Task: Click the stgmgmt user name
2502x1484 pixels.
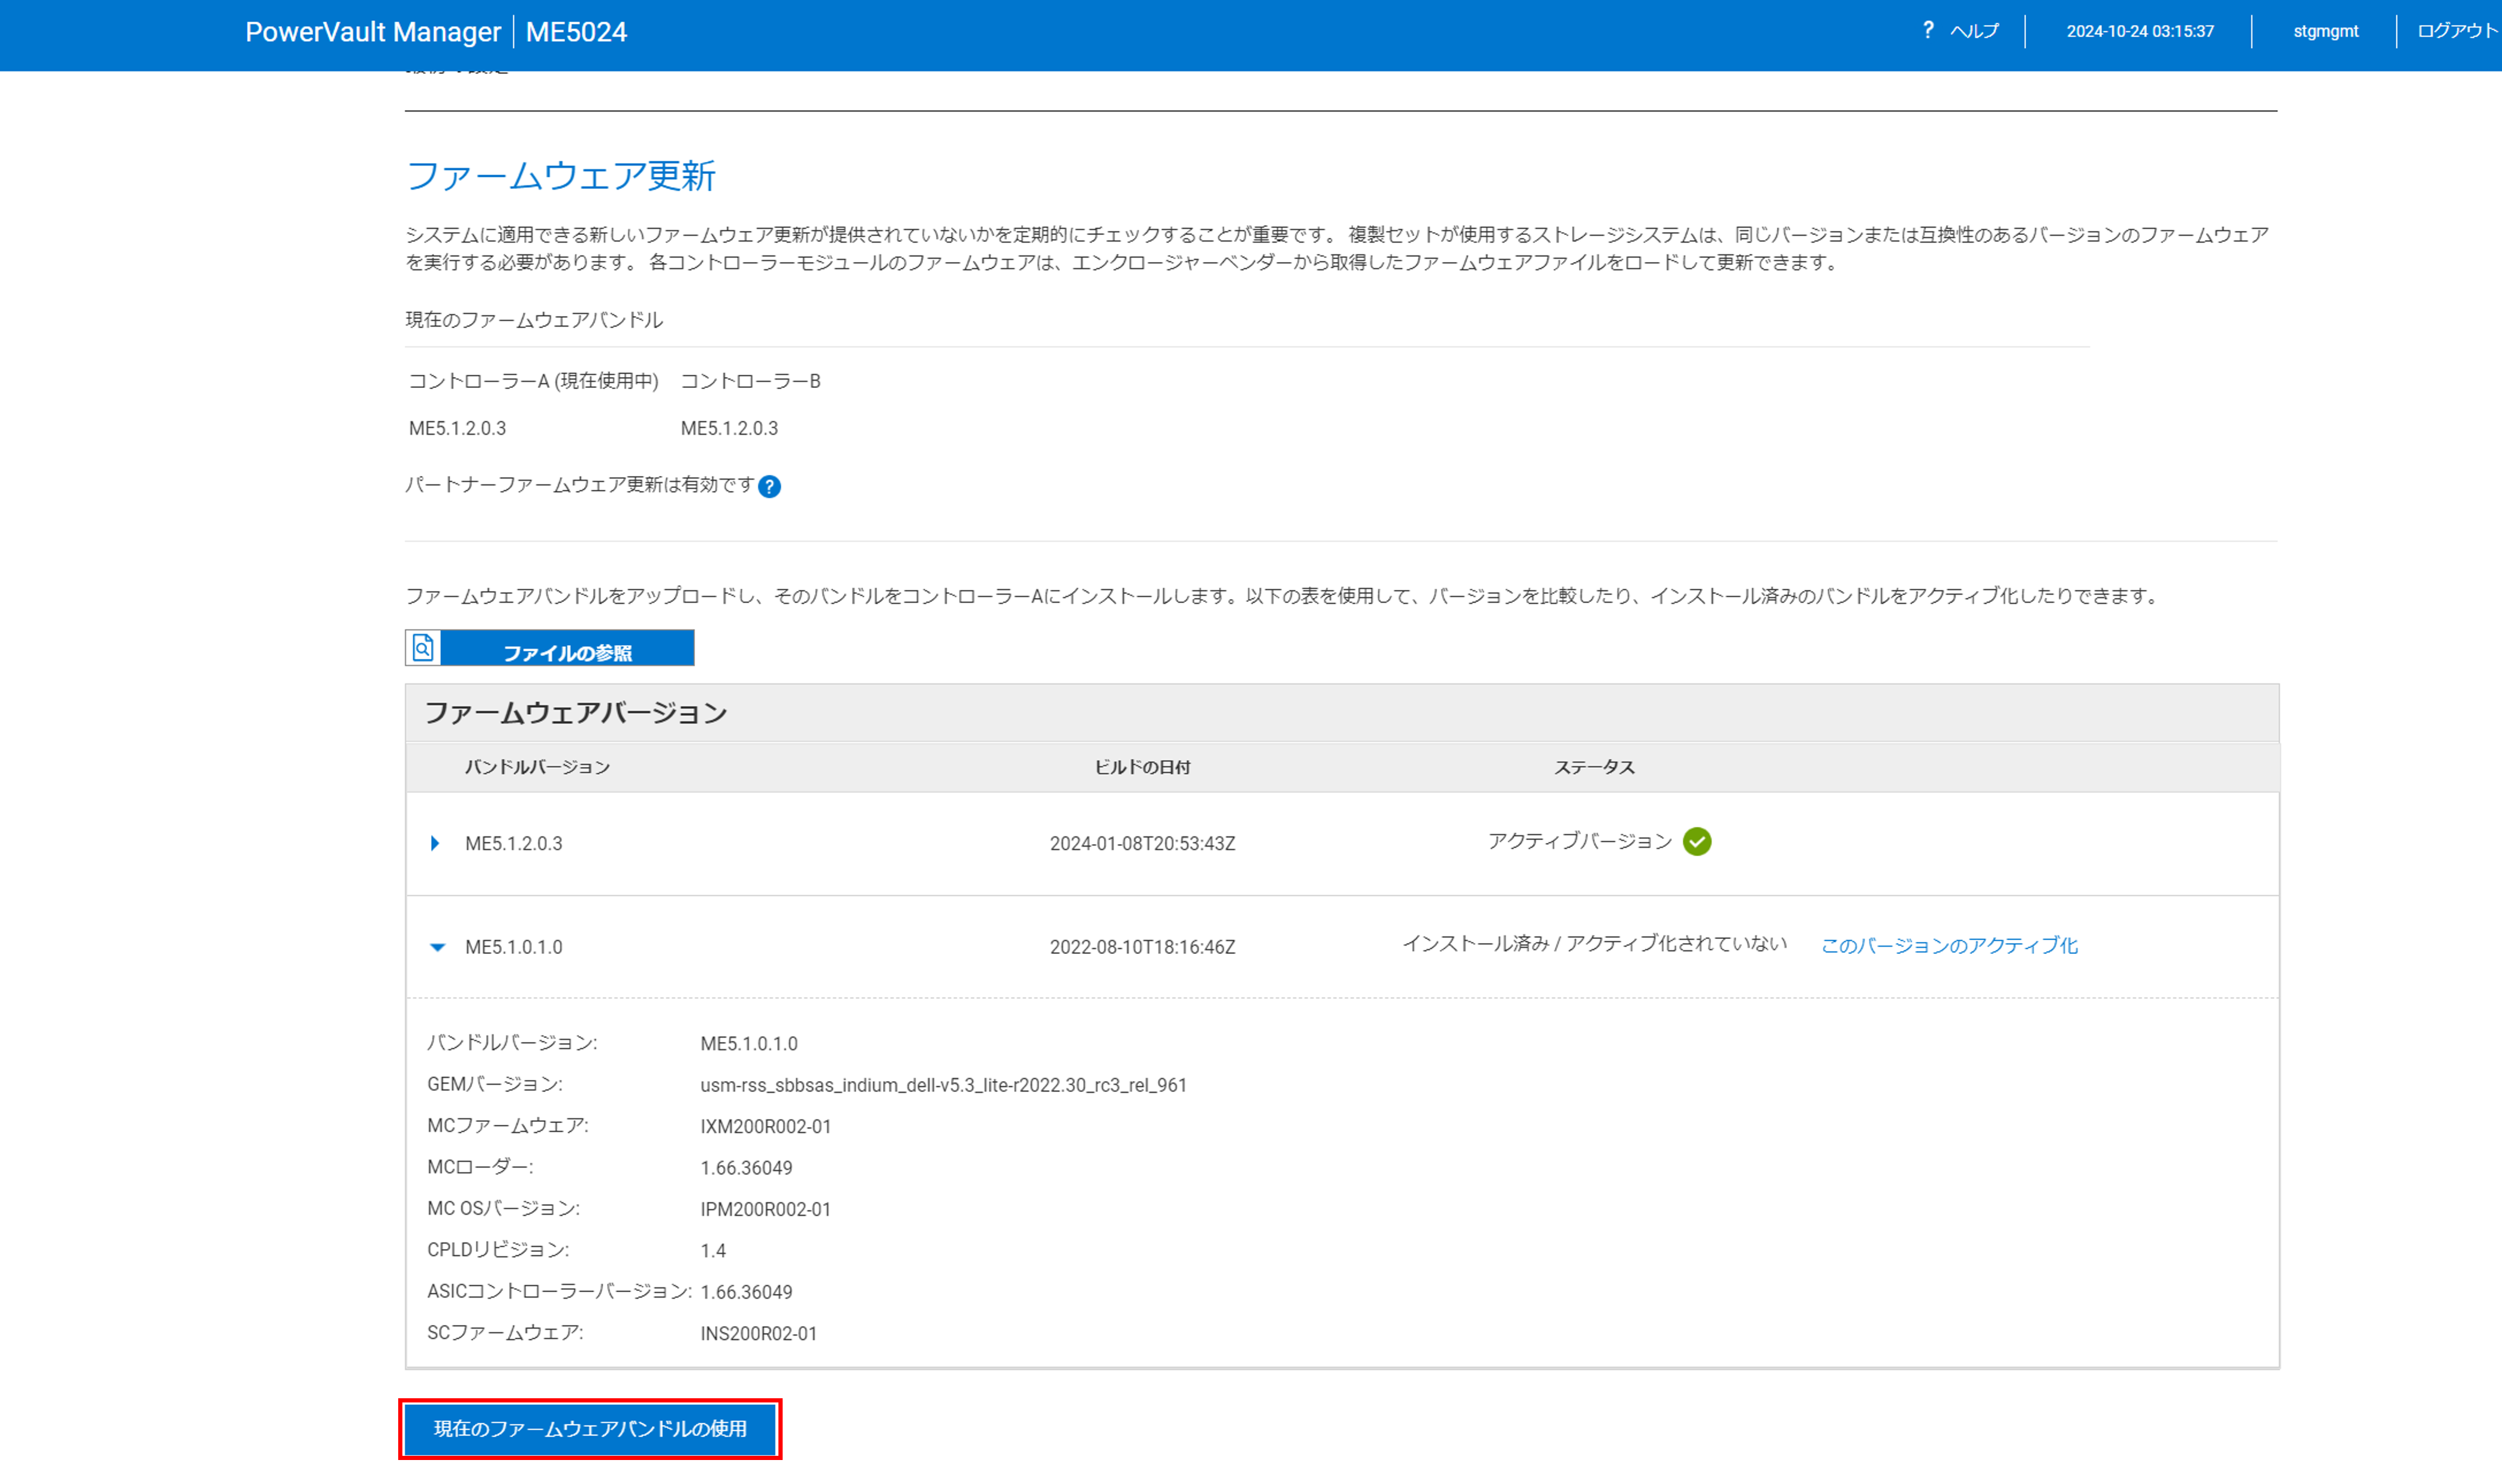Action: (2325, 31)
